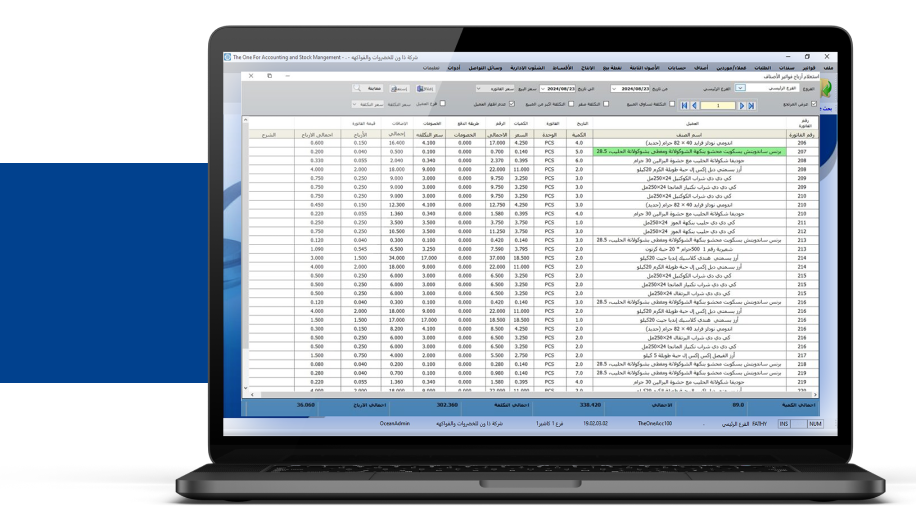Click the 89.0 total quantity value

click(738, 404)
